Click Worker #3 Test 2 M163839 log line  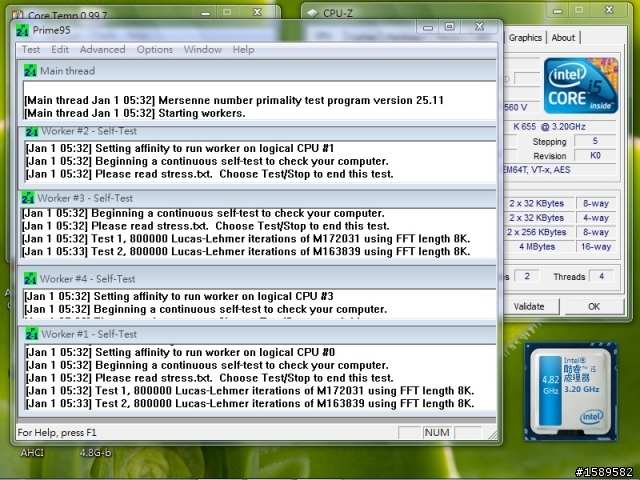(x=246, y=251)
